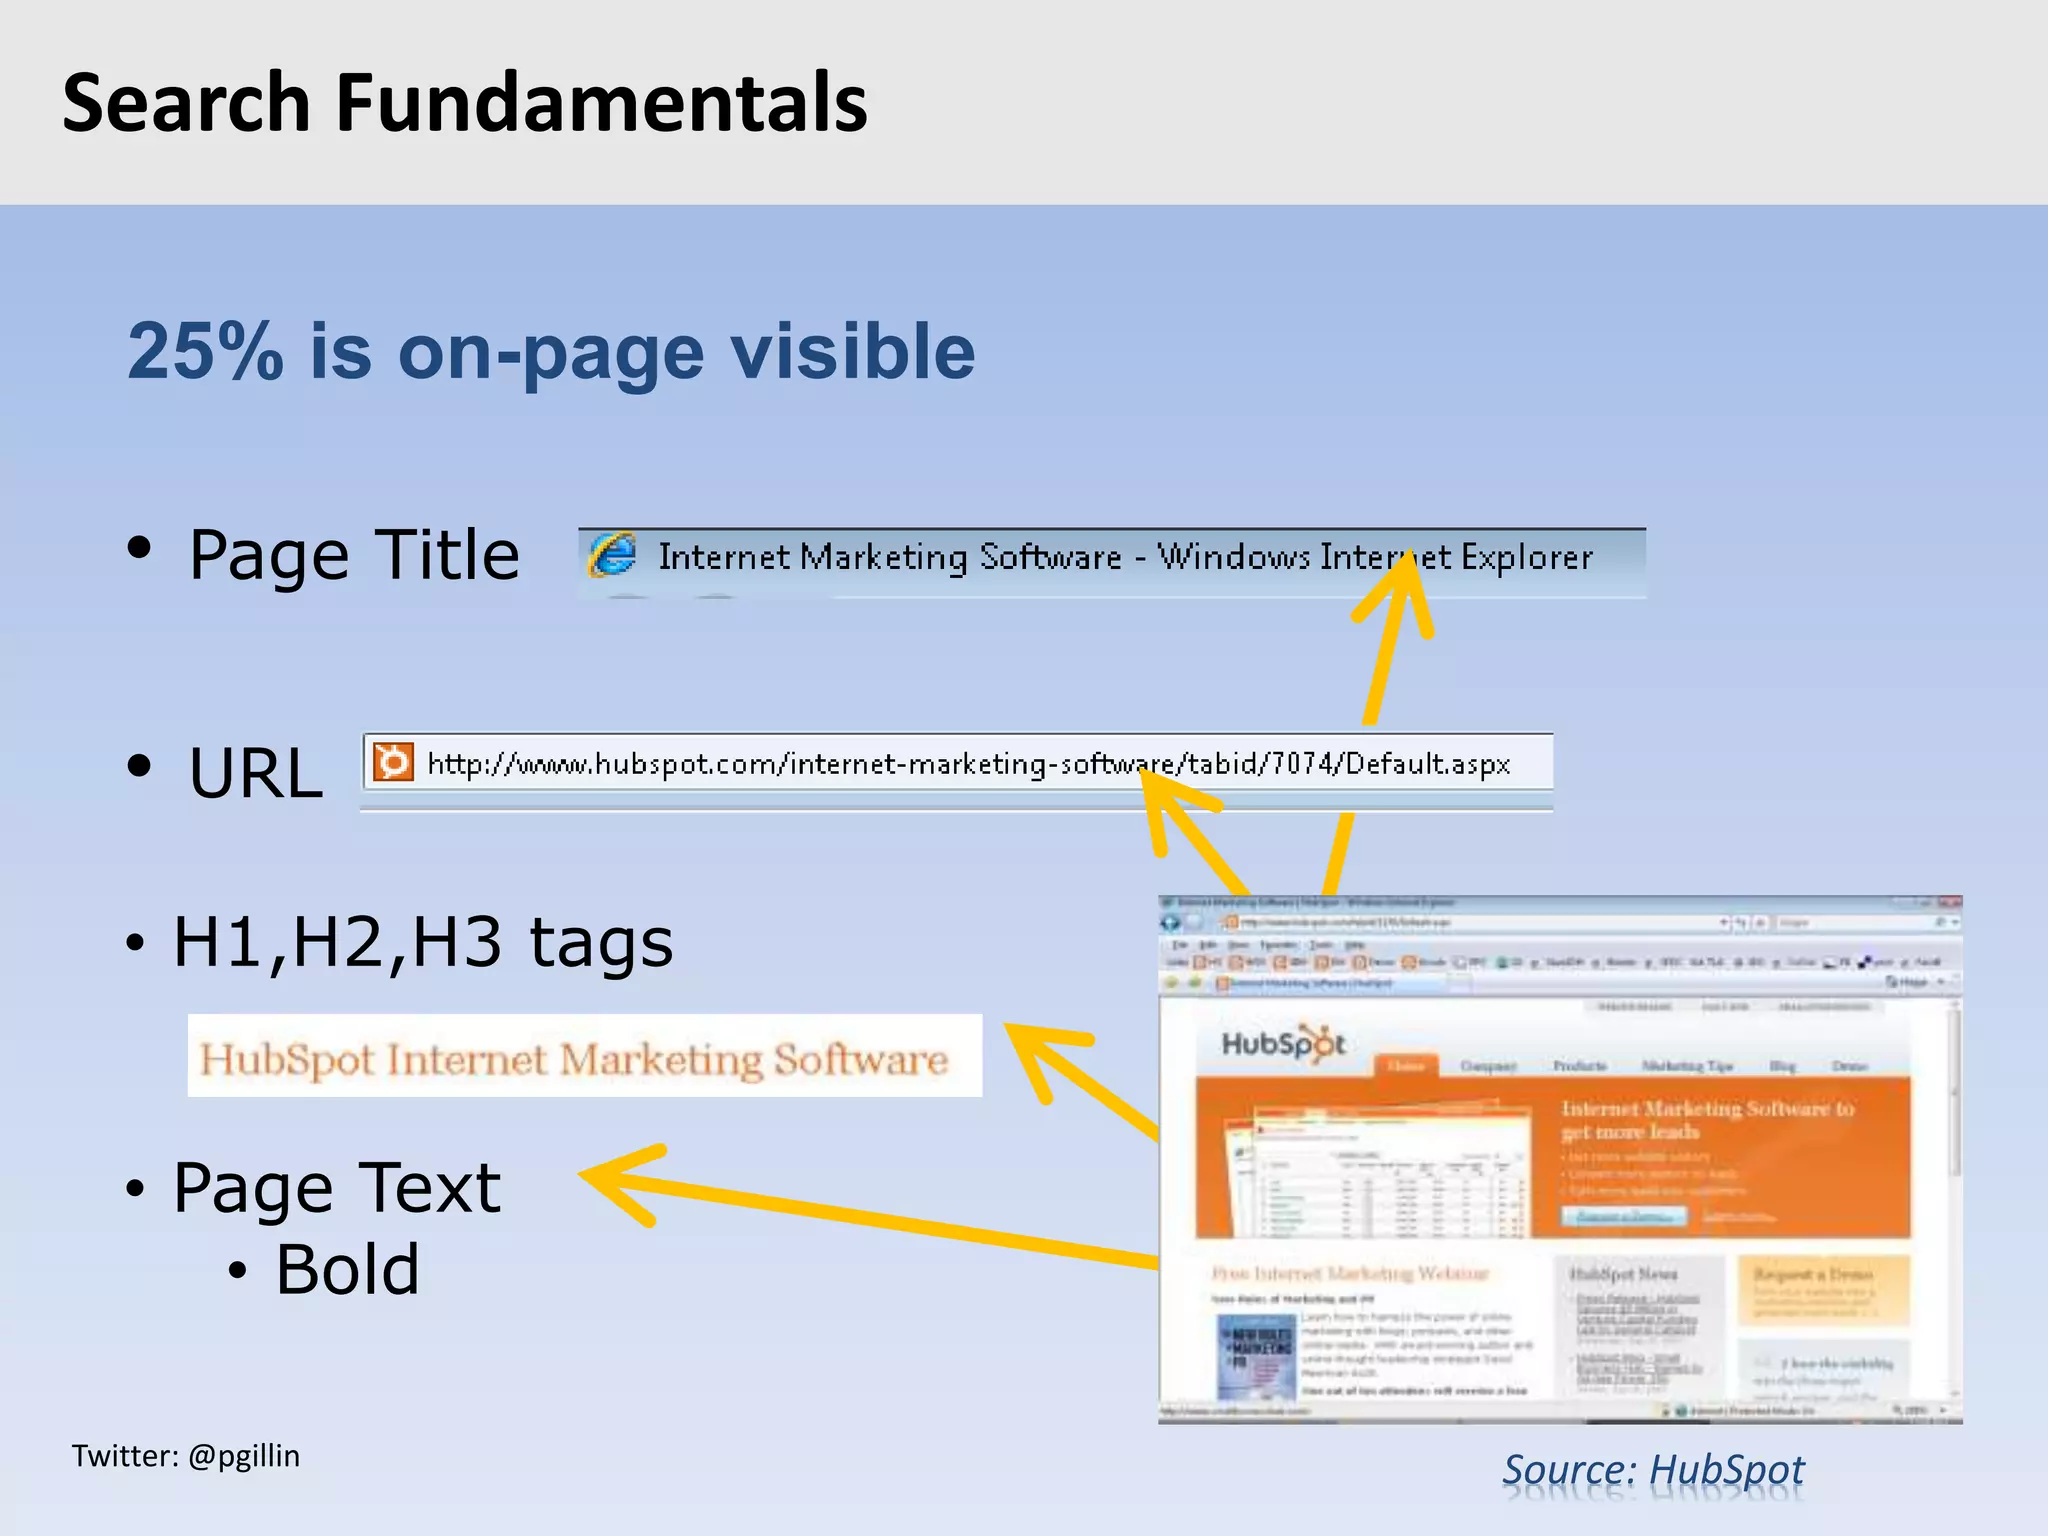This screenshot has width=2048, height=1536.
Task: Open the Company tab on HubSpot site
Action: click(x=1488, y=1066)
